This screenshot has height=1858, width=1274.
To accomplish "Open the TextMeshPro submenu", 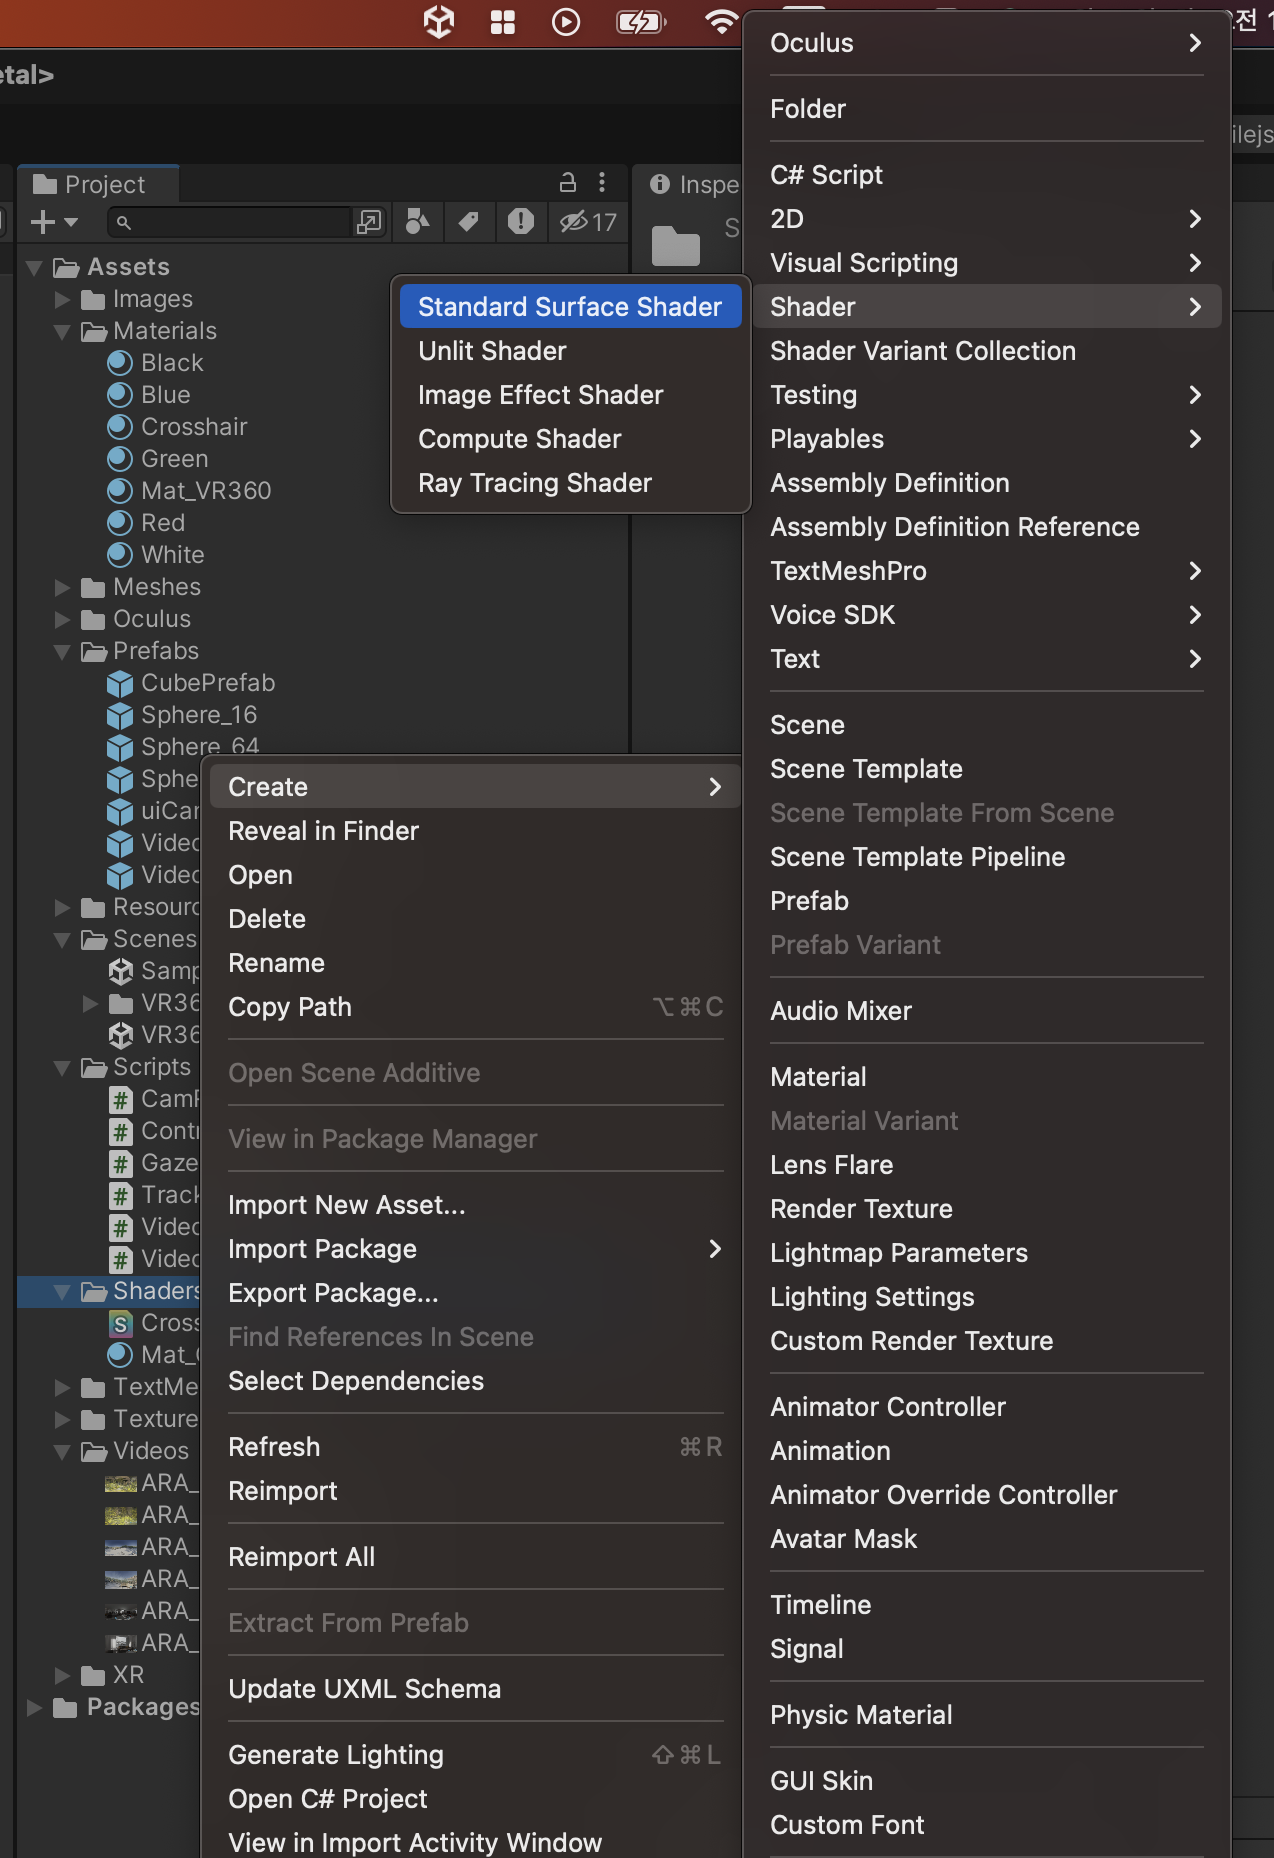I will pyautogui.click(x=986, y=571).
